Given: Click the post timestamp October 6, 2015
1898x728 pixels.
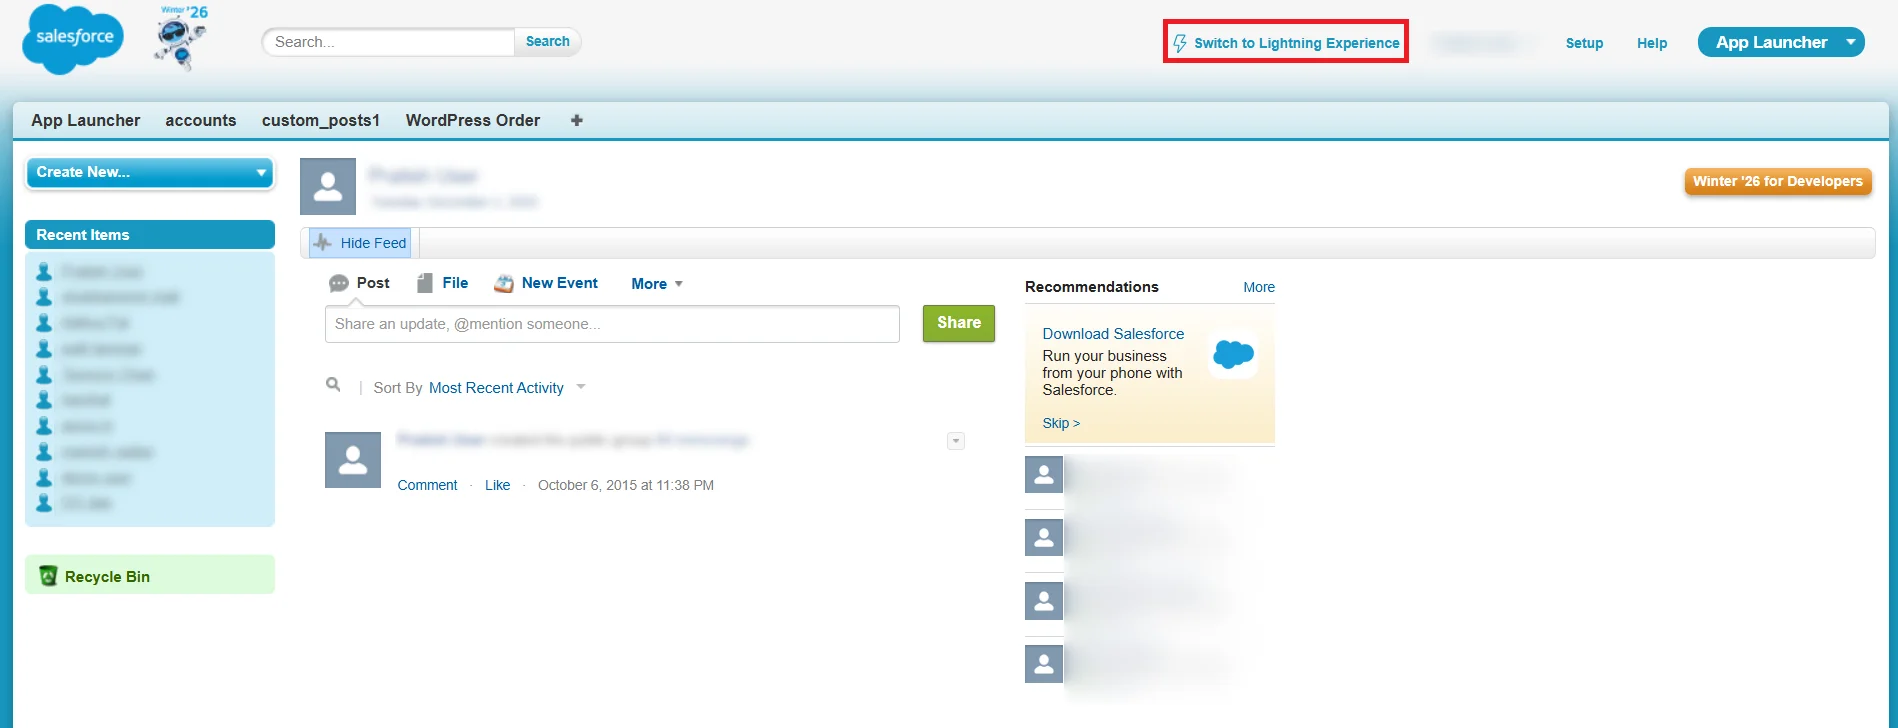Looking at the screenshot, I should [x=626, y=485].
